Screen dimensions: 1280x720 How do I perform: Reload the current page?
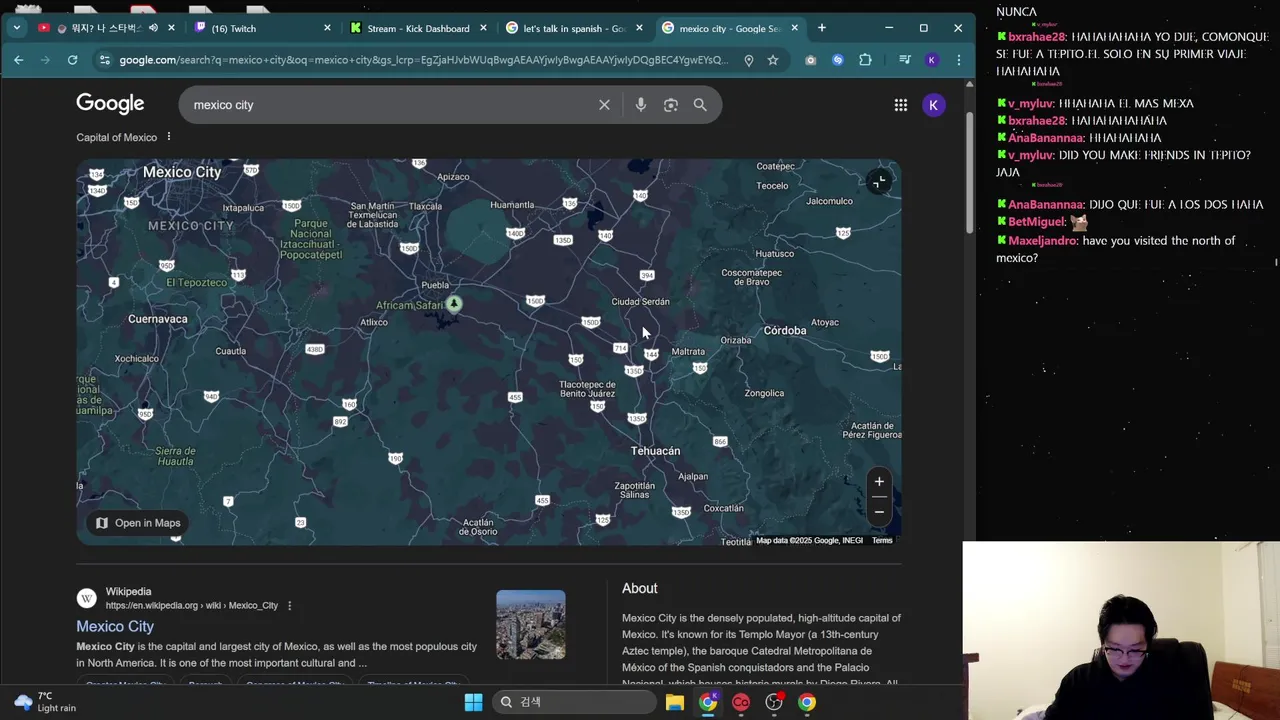click(72, 60)
